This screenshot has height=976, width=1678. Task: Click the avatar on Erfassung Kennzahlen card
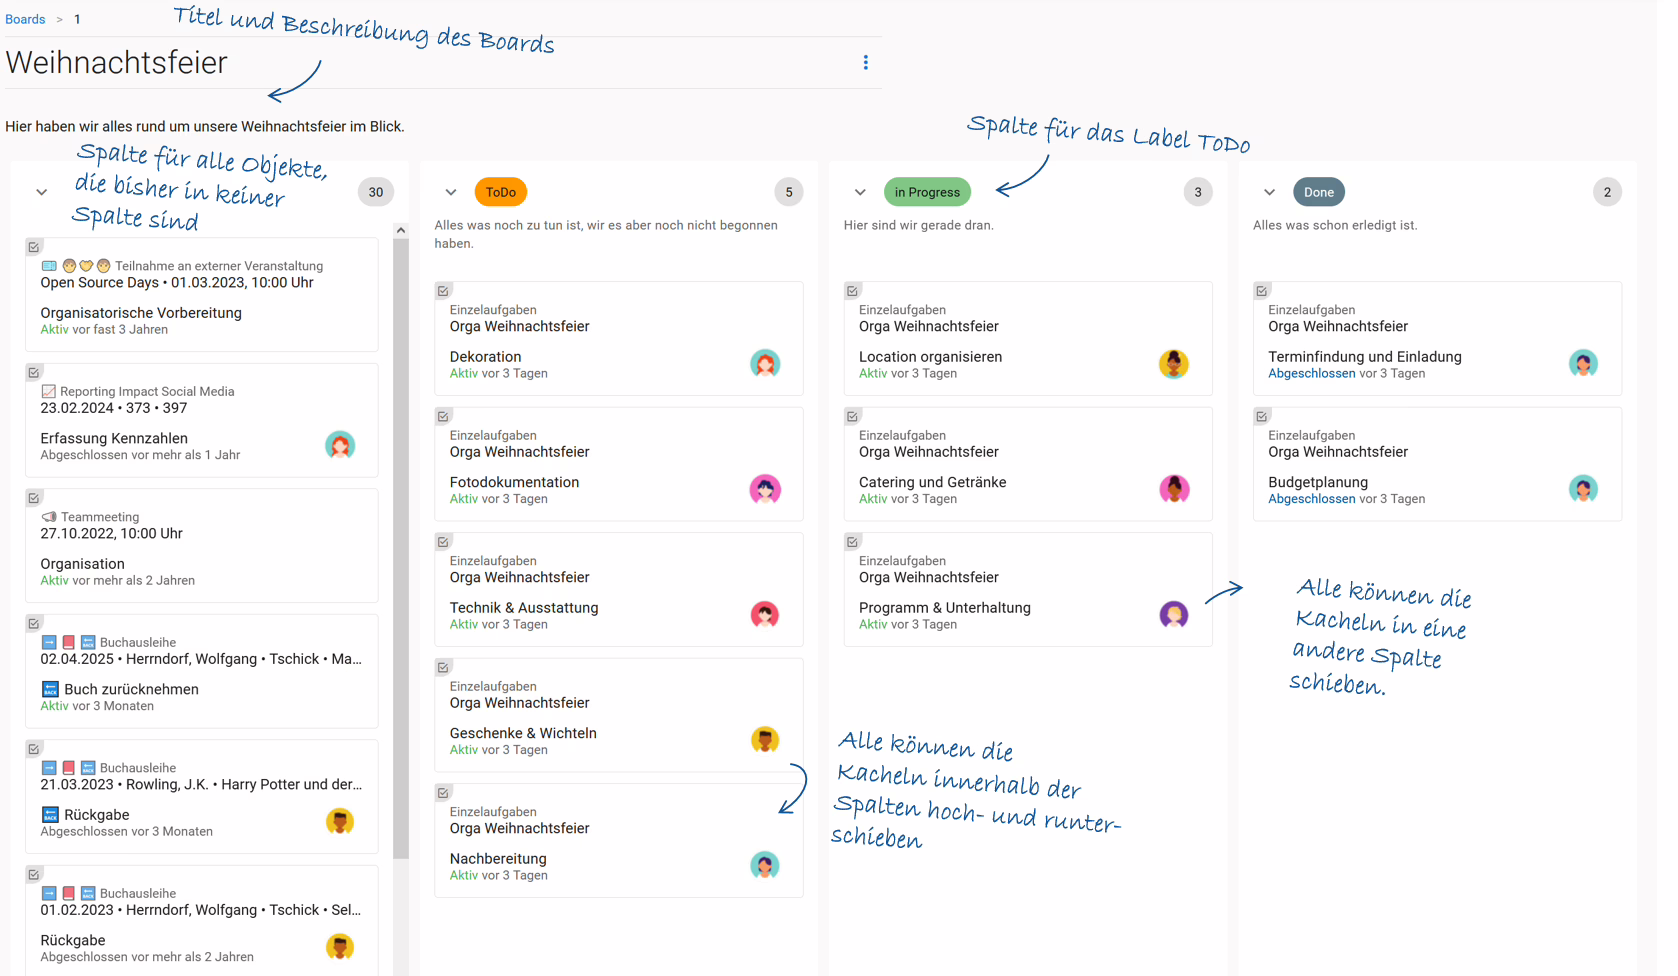coord(340,446)
